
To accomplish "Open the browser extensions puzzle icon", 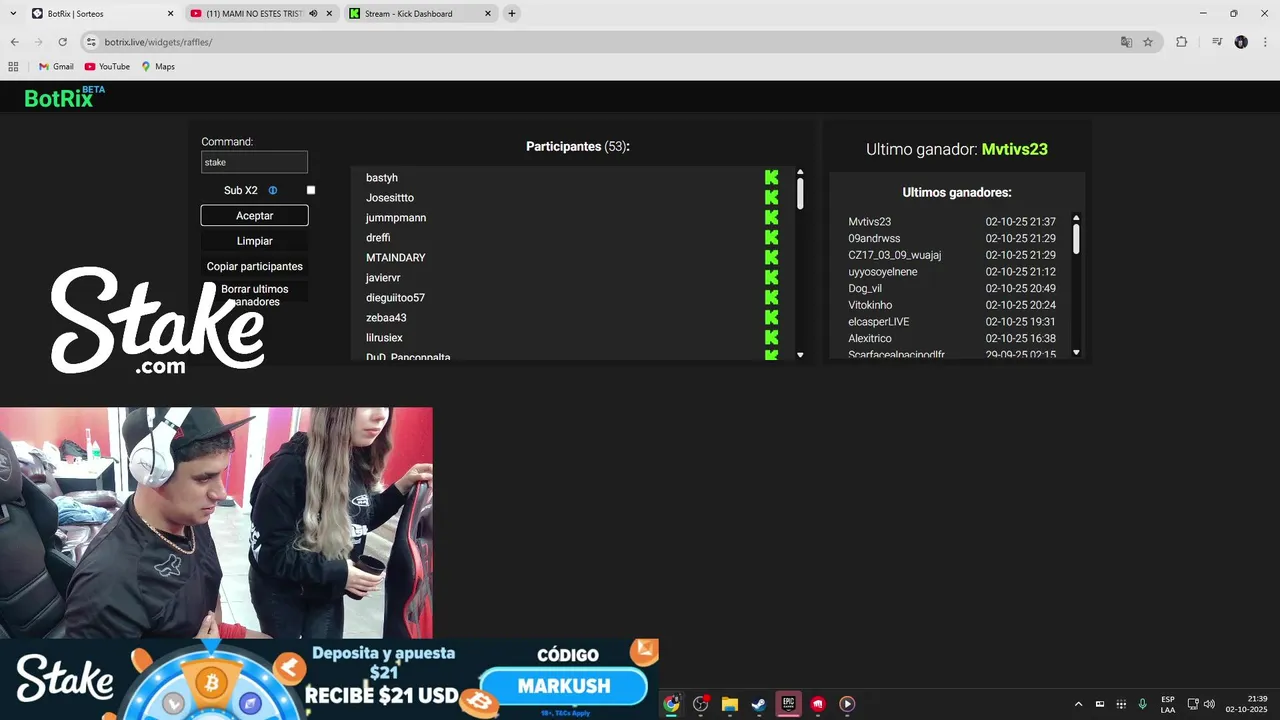I will pos(1181,42).
